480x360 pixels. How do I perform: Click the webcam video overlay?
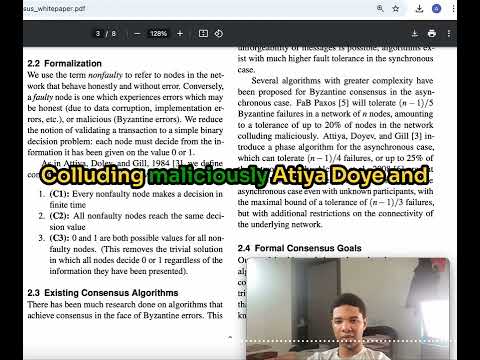click(348, 308)
